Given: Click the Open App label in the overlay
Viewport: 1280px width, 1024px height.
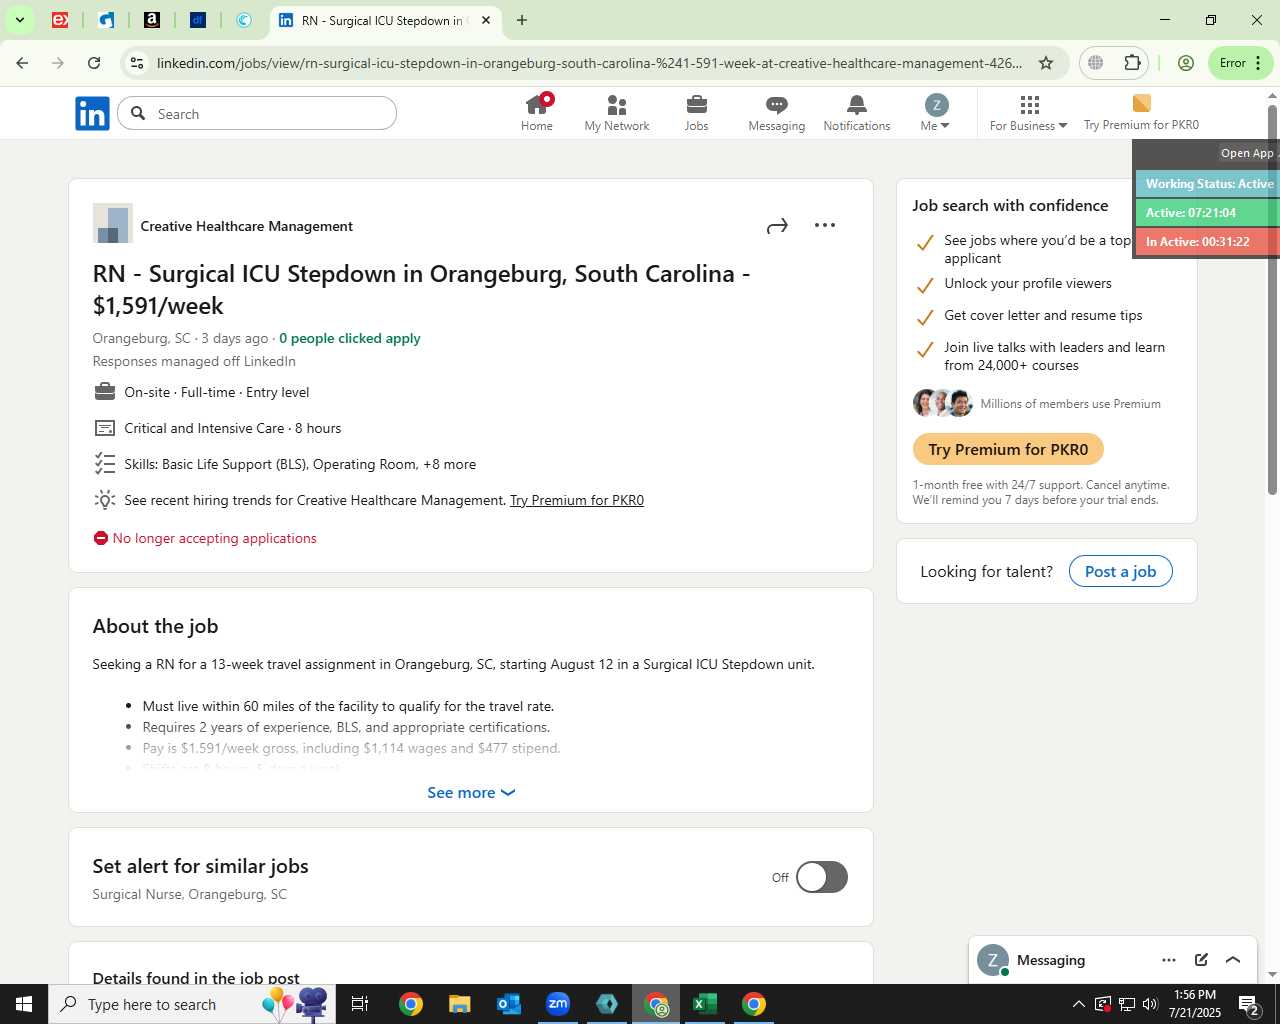Looking at the screenshot, I should pyautogui.click(x=1249, y=153).
